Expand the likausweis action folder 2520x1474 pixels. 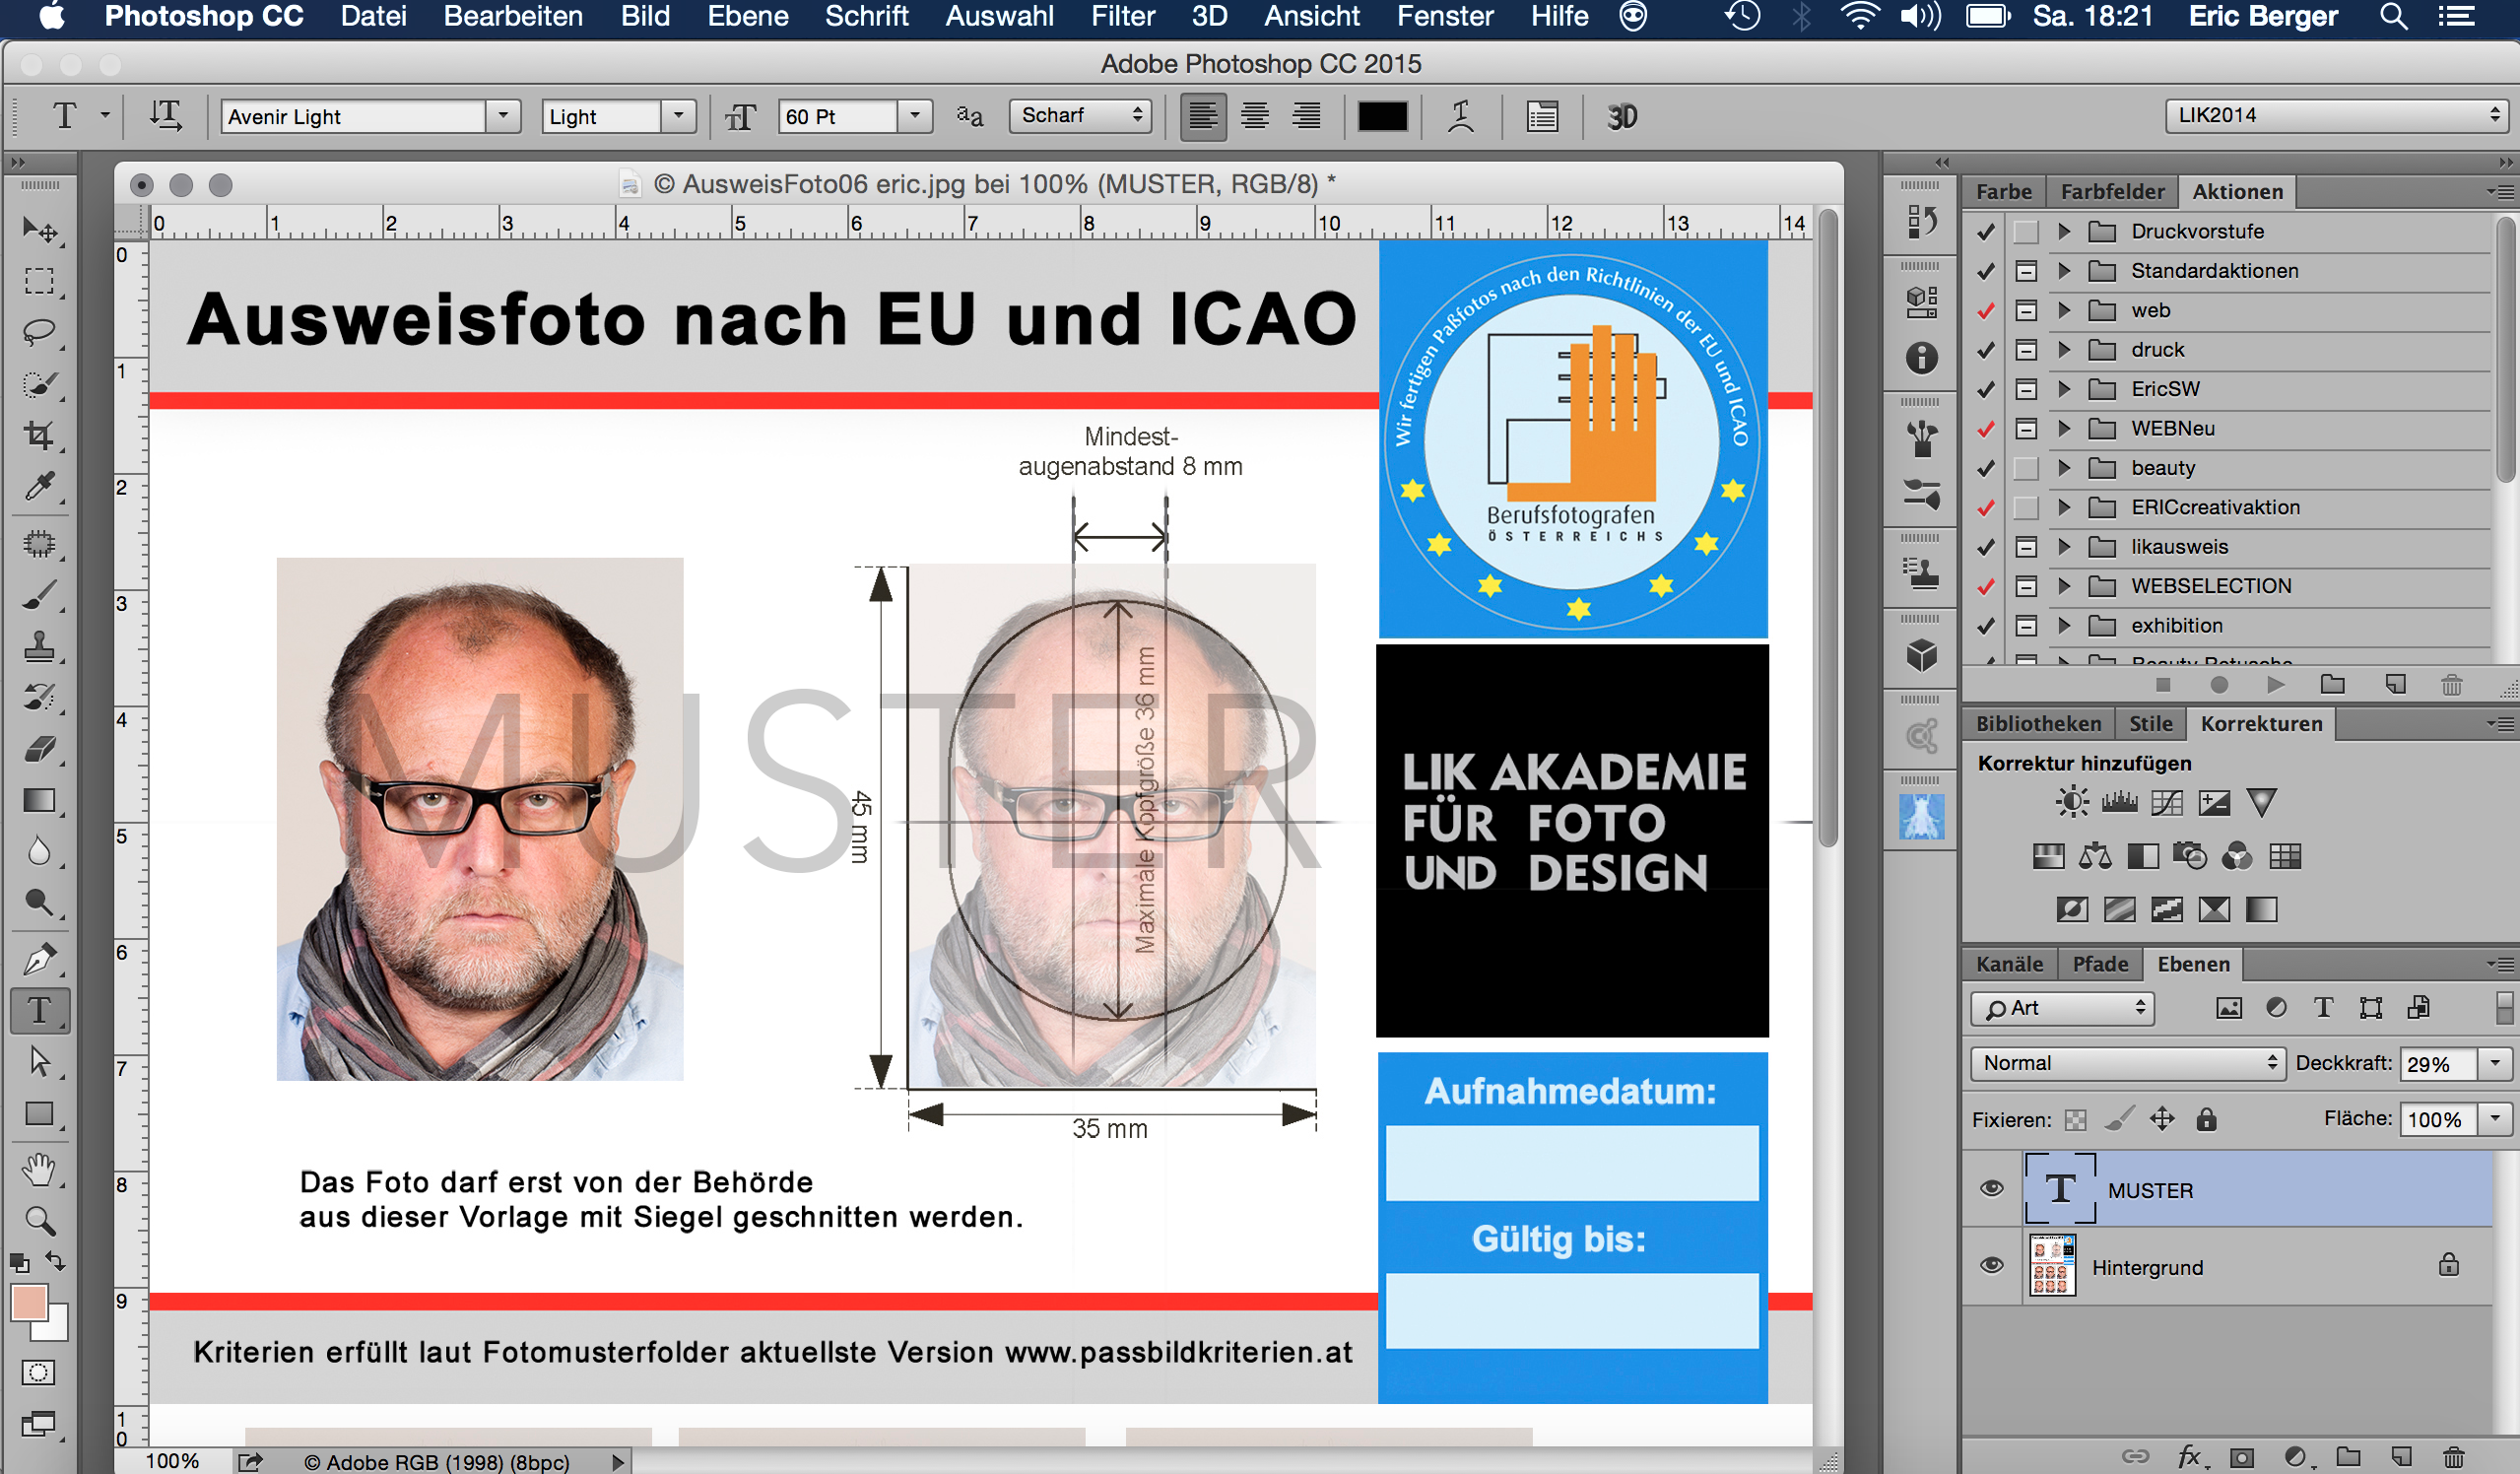(2064, 547)
